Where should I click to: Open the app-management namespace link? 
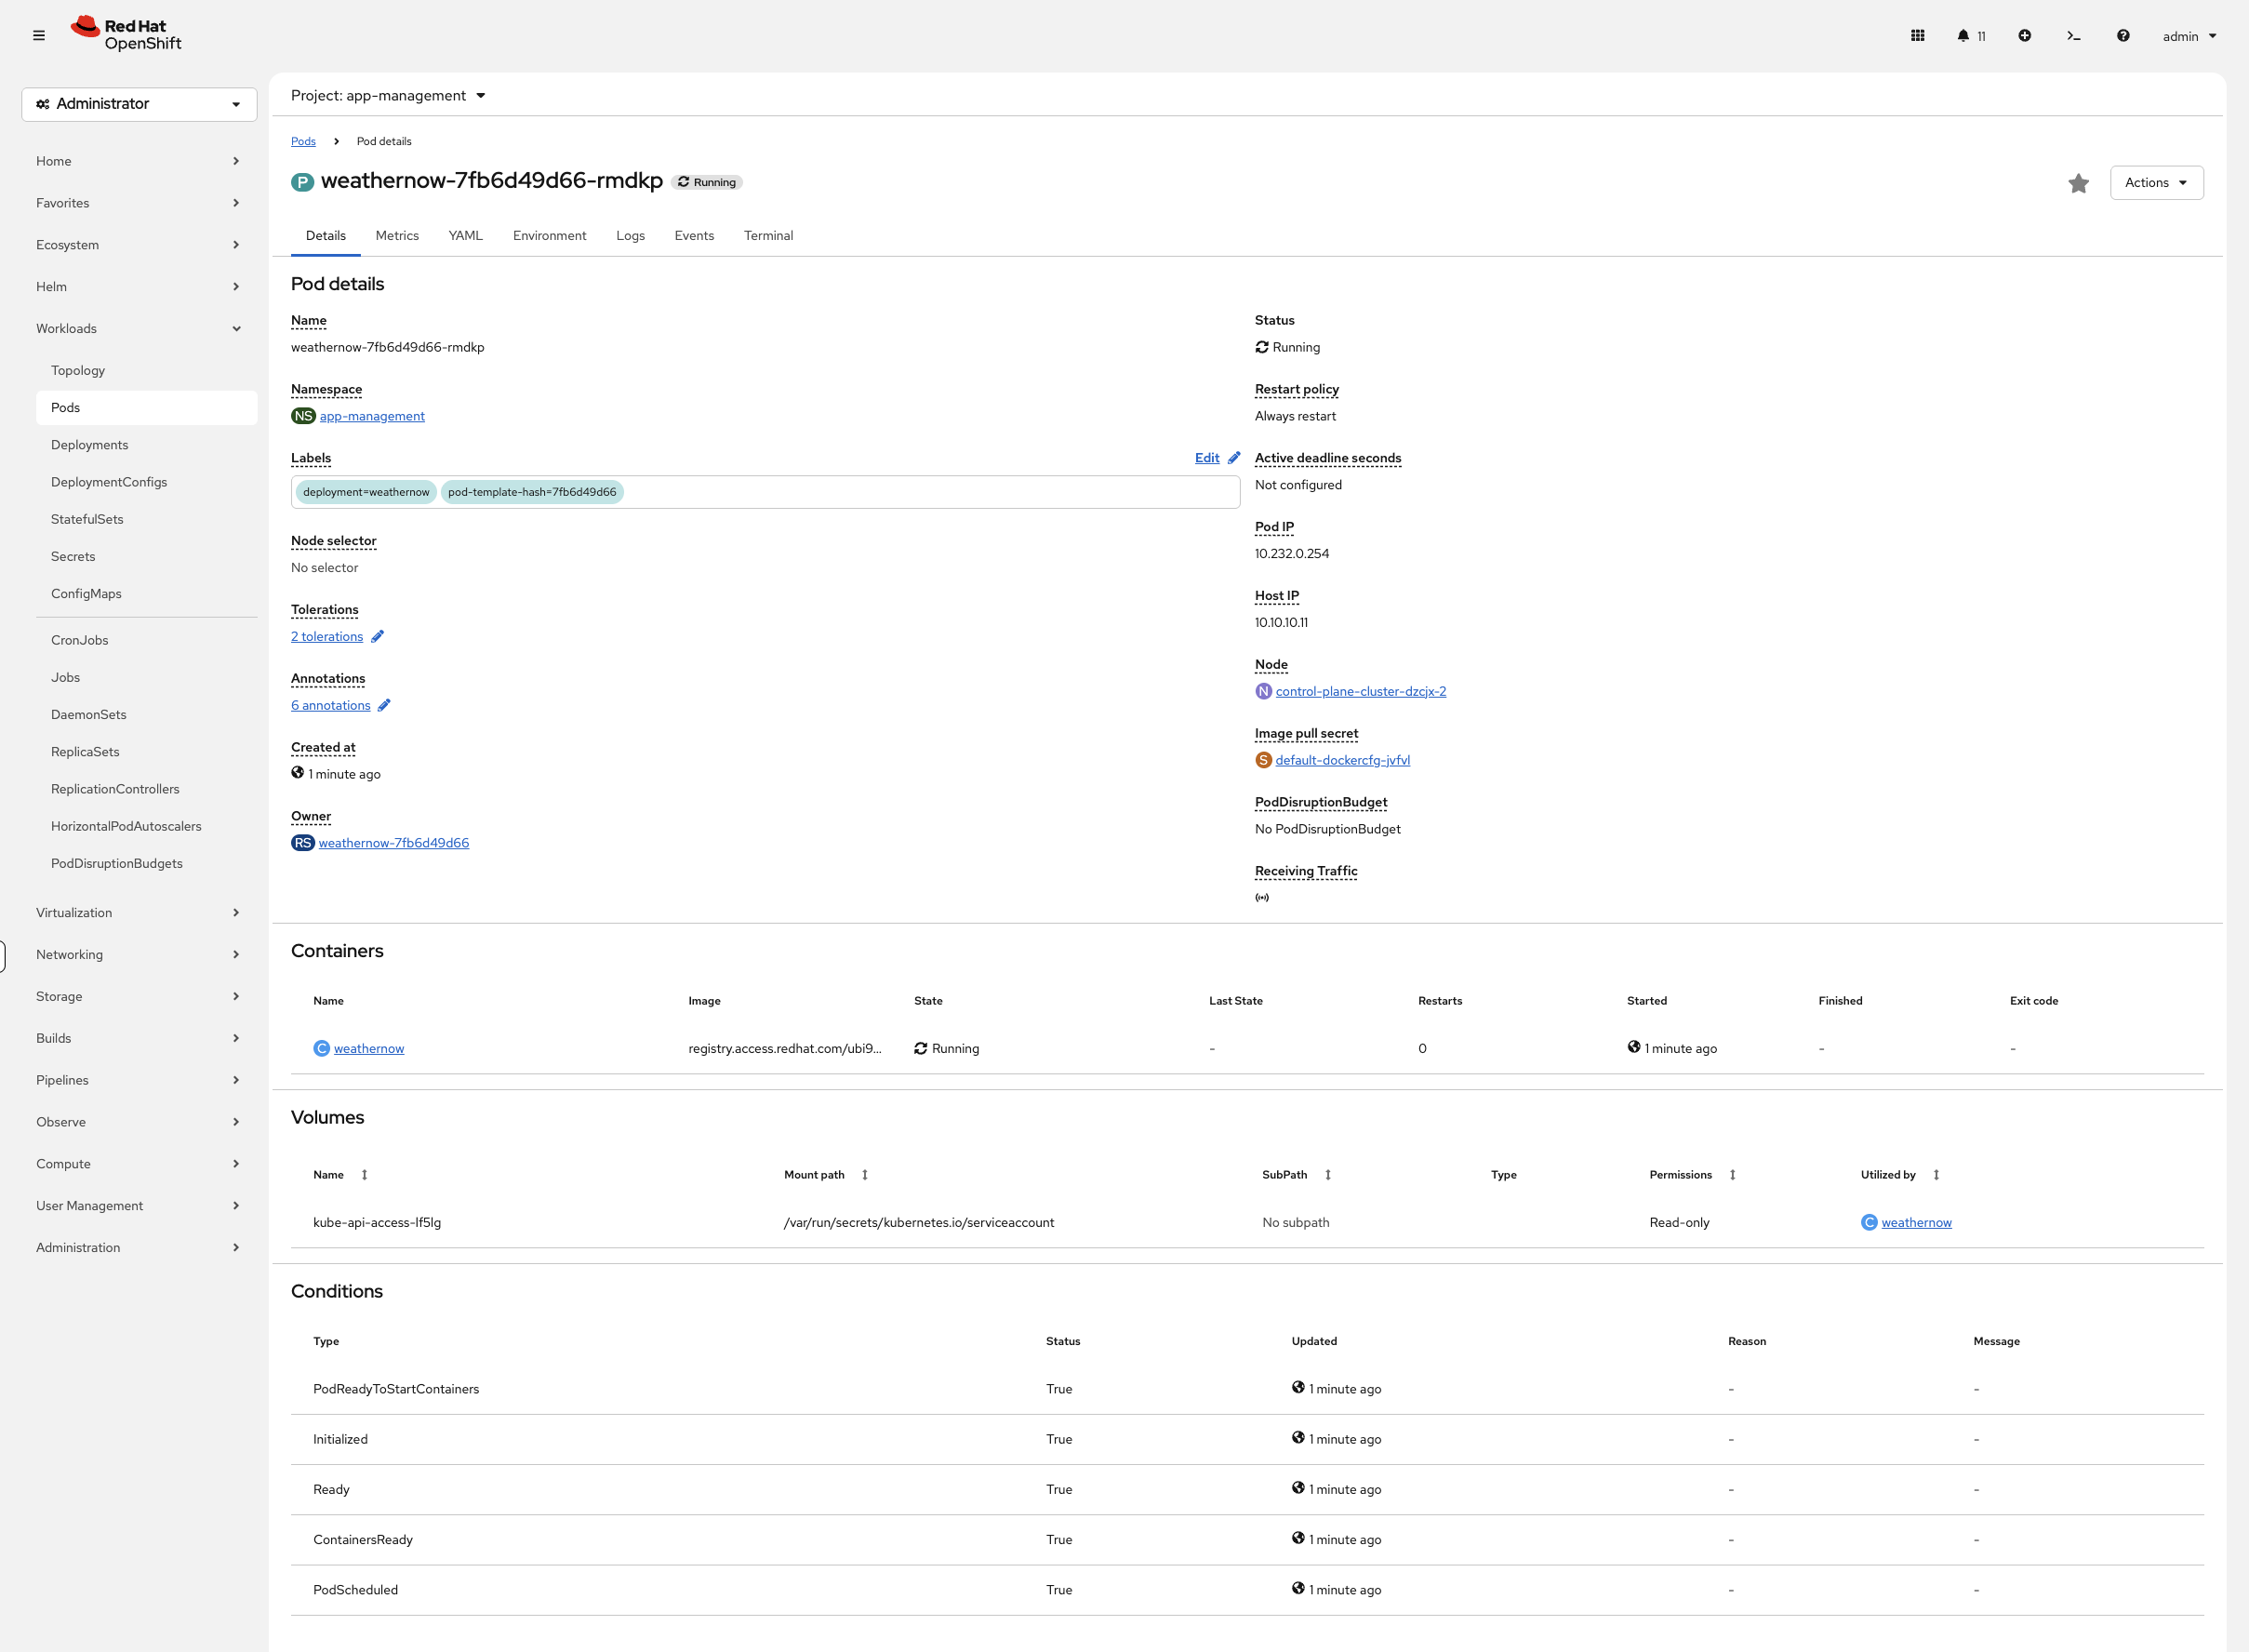click(372, 416)
